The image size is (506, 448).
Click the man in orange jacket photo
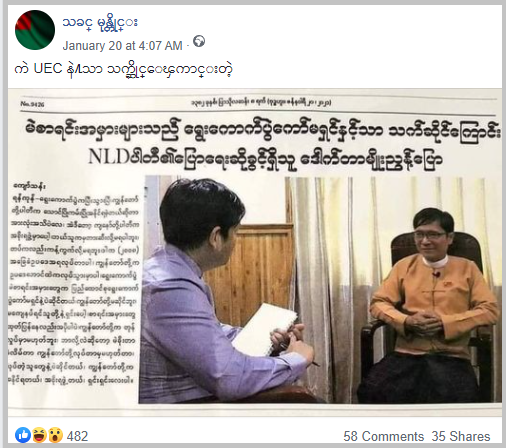pos(433,300)
